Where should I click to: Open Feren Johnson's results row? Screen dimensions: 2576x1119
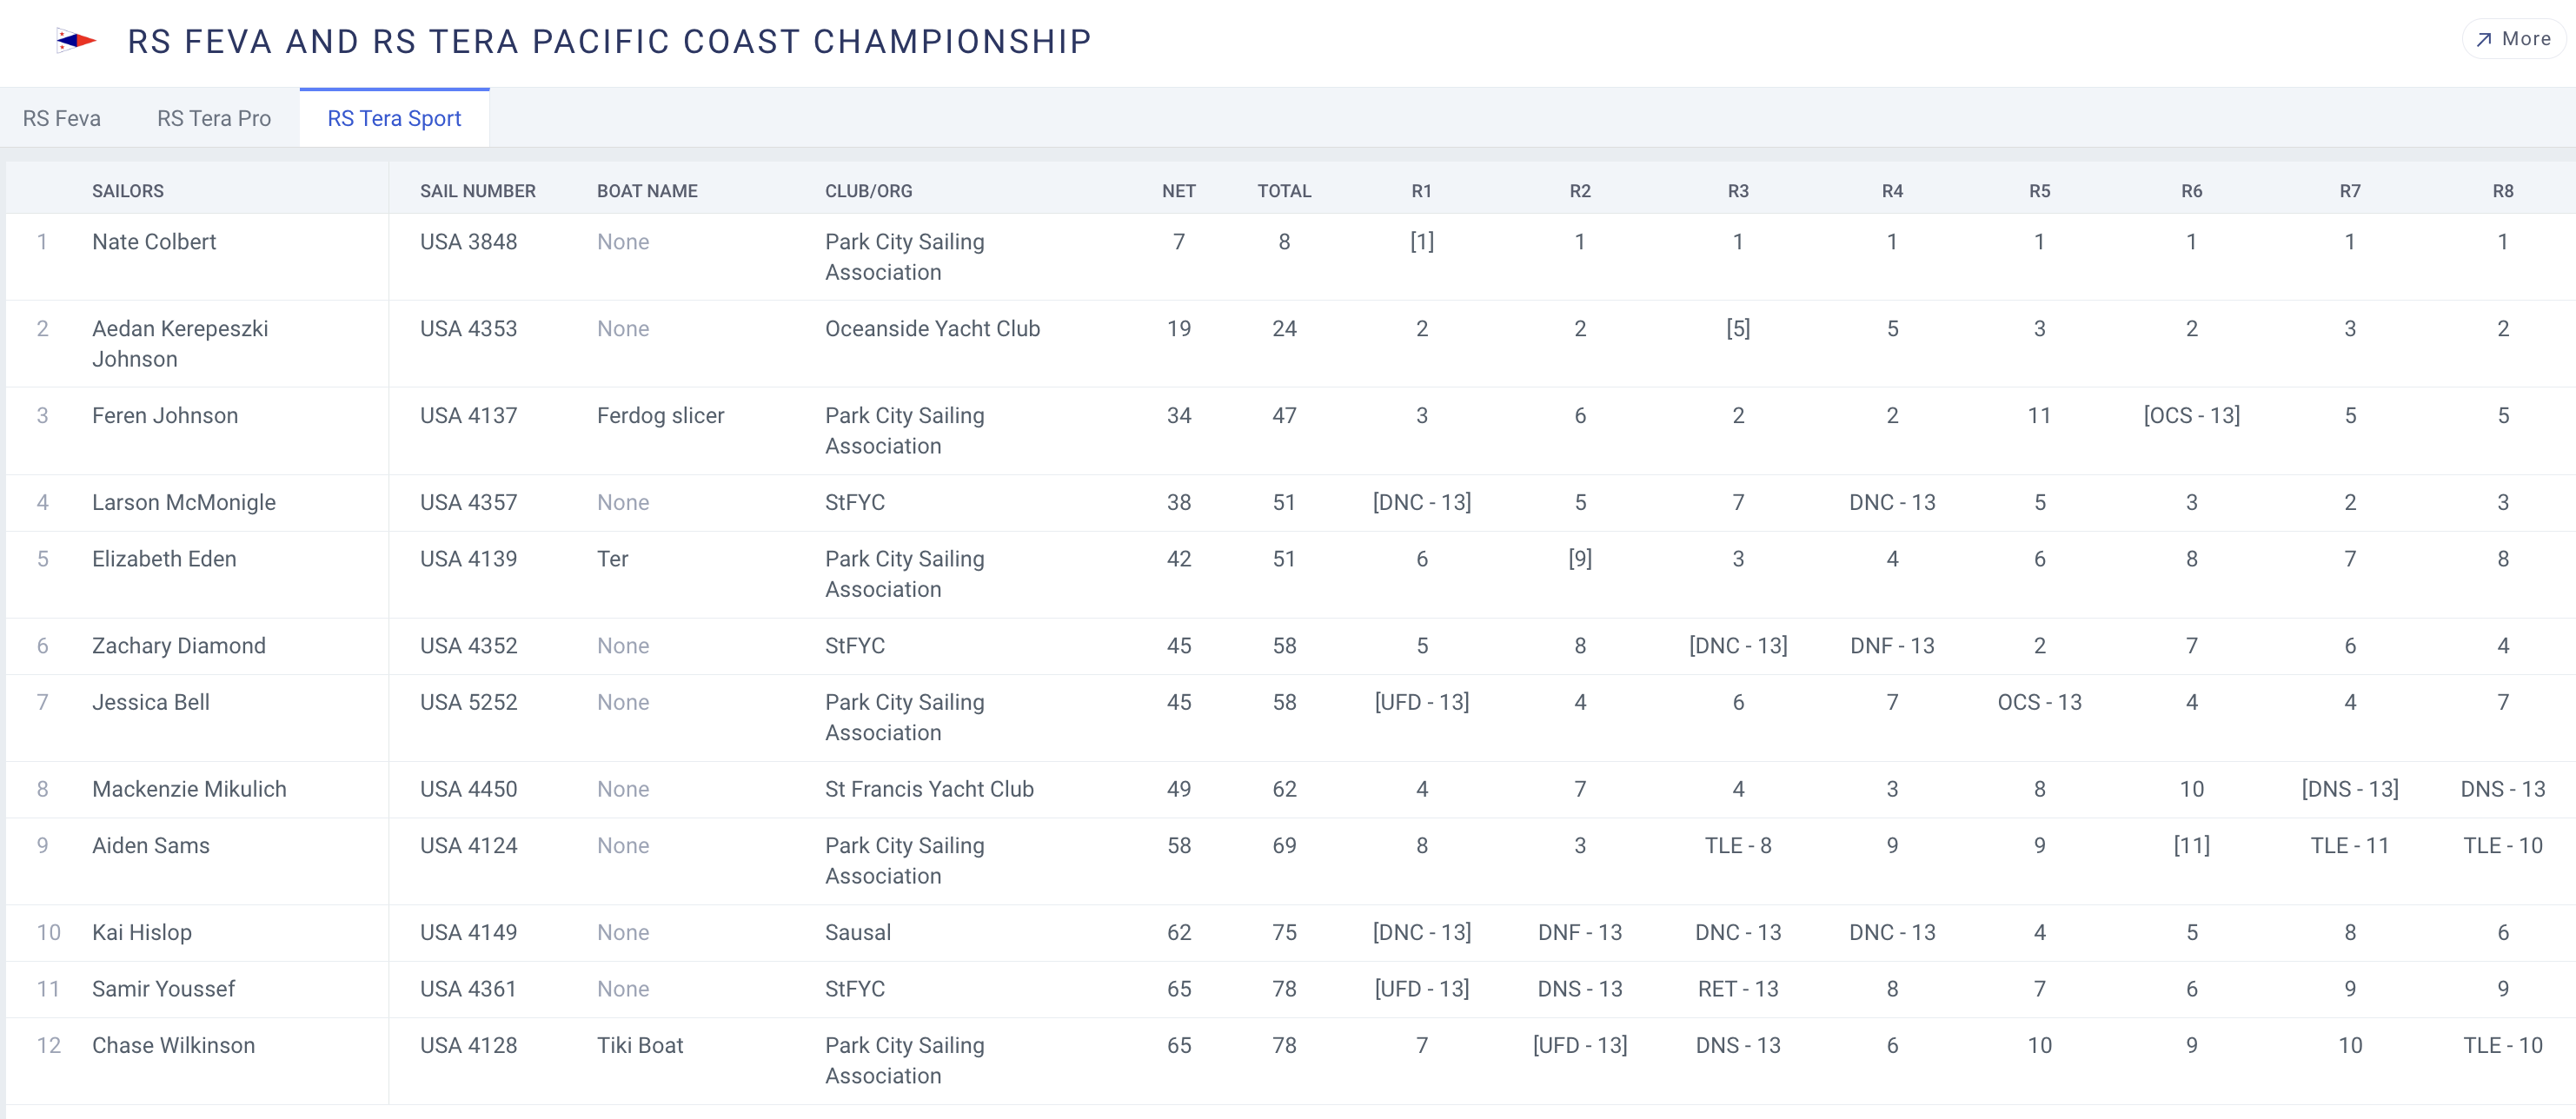(x=165, y=416)
